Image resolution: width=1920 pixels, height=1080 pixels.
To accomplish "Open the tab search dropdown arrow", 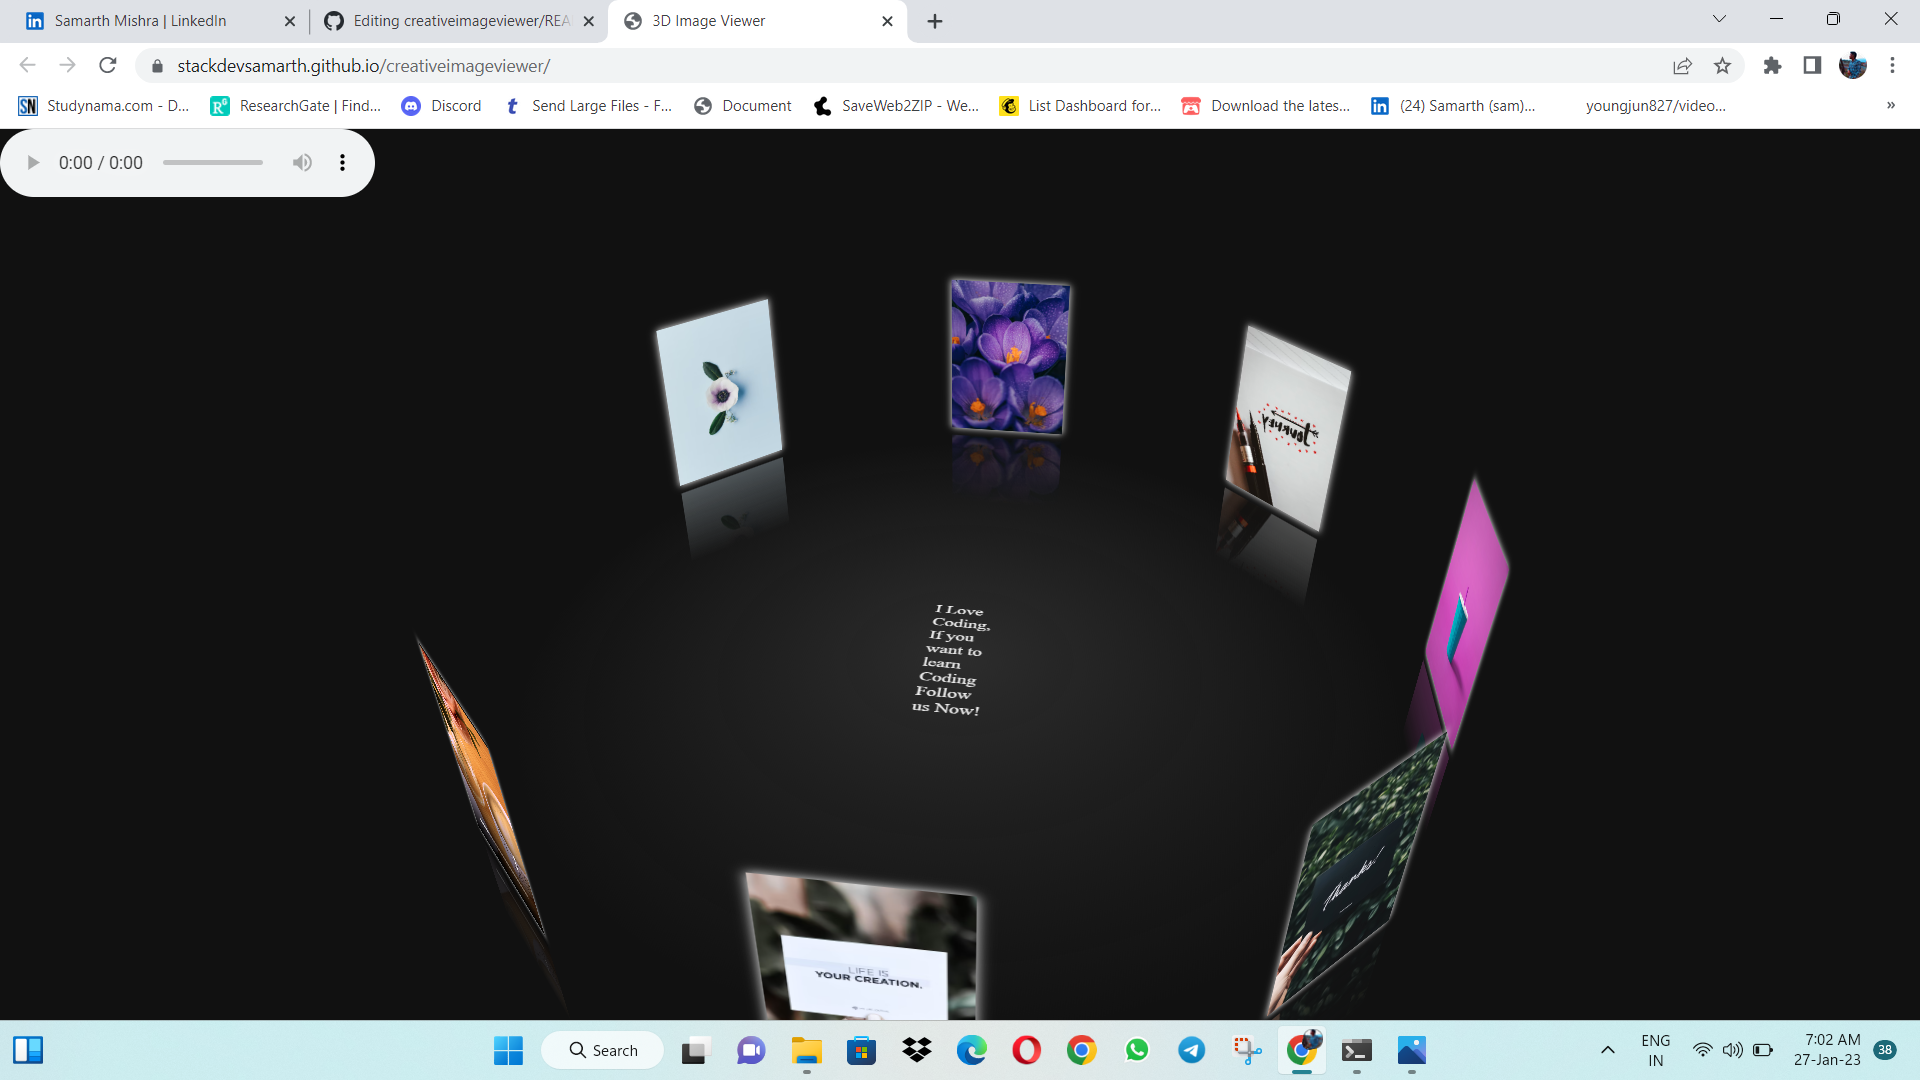I will coord(1718,19).
